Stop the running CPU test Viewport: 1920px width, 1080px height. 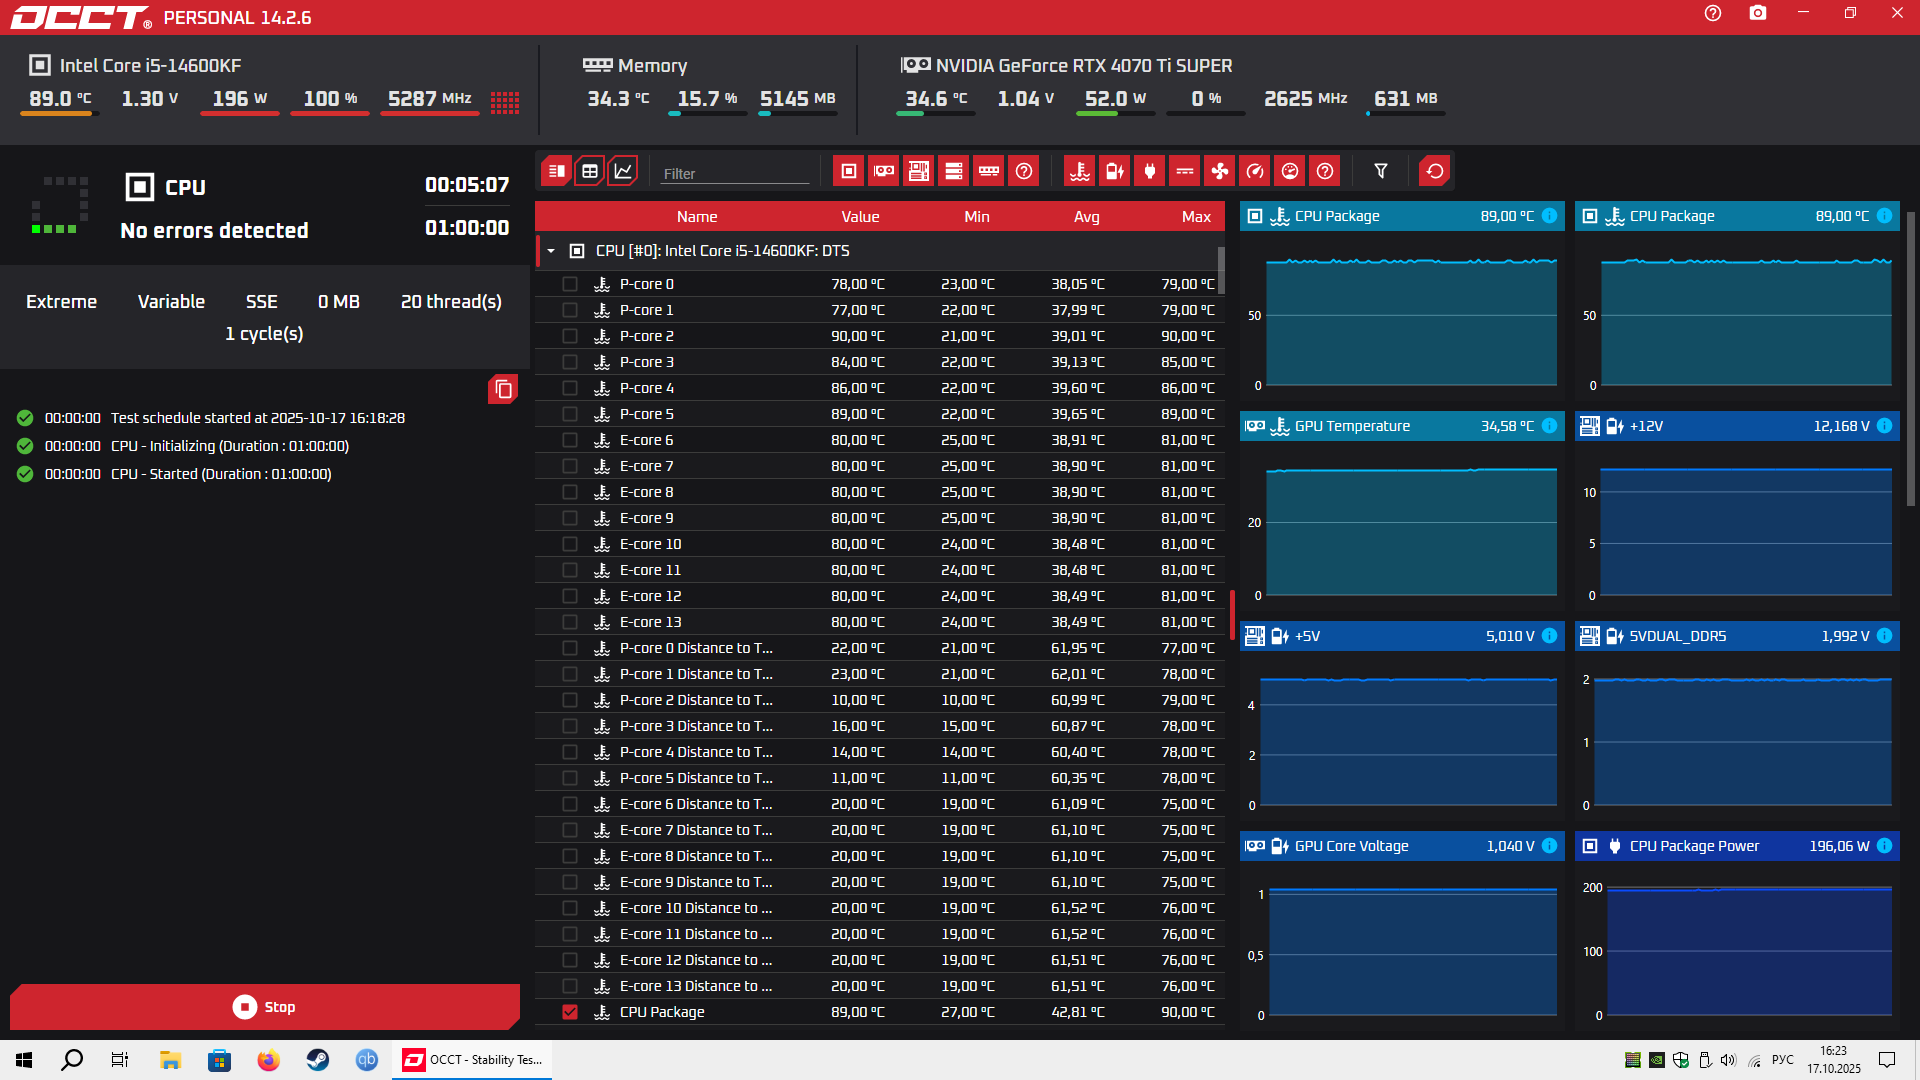point(265,1007)
